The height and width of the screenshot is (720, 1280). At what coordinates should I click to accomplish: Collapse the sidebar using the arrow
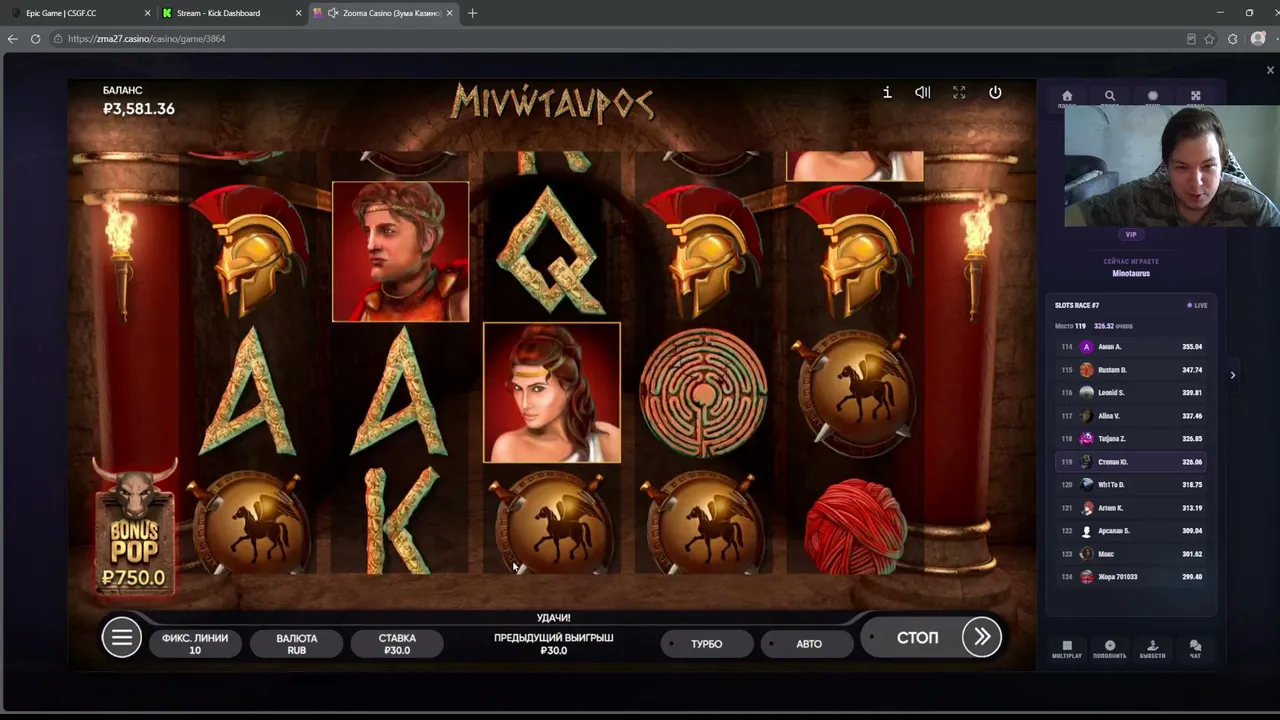1232,375
